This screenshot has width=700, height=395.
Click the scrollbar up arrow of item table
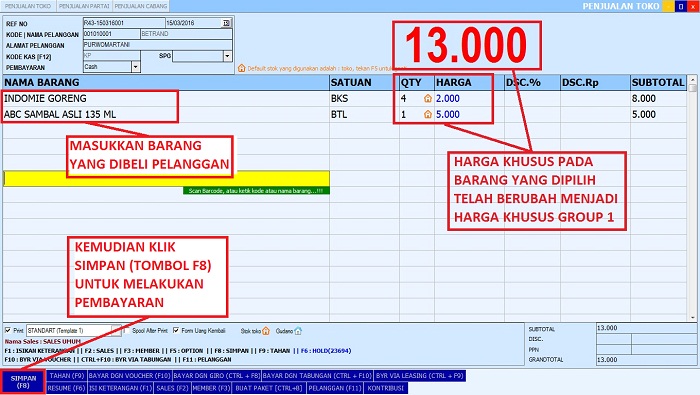coord(693,80)
